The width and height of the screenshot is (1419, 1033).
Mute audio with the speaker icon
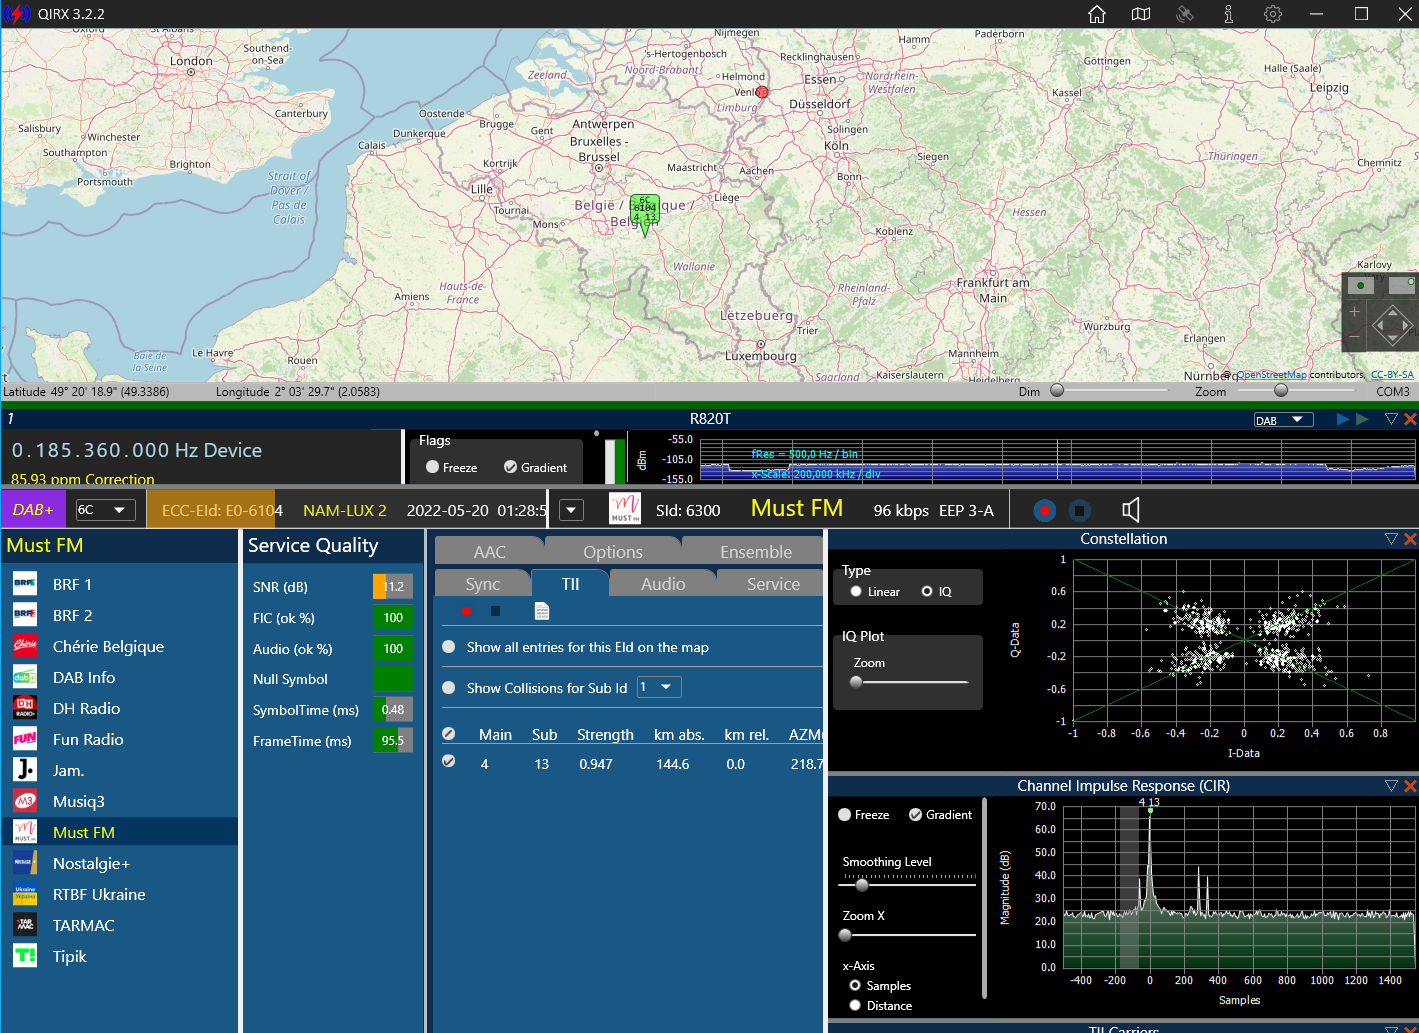[x=1131, y=511]
